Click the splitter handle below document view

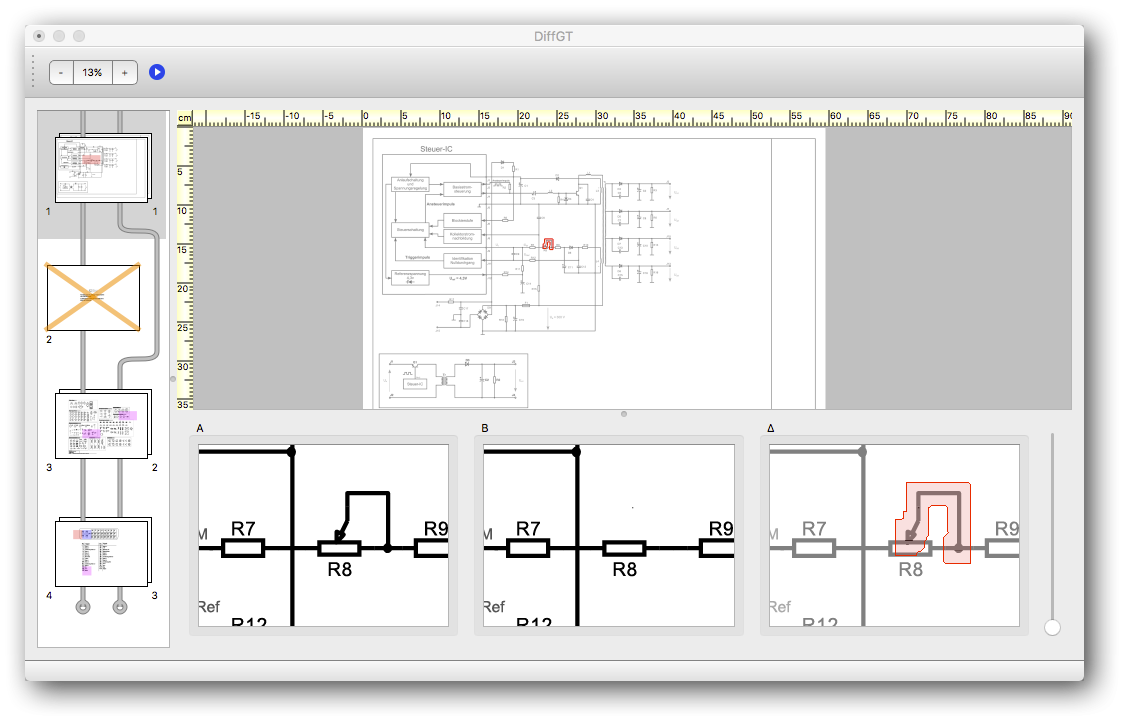coord(624,414)
